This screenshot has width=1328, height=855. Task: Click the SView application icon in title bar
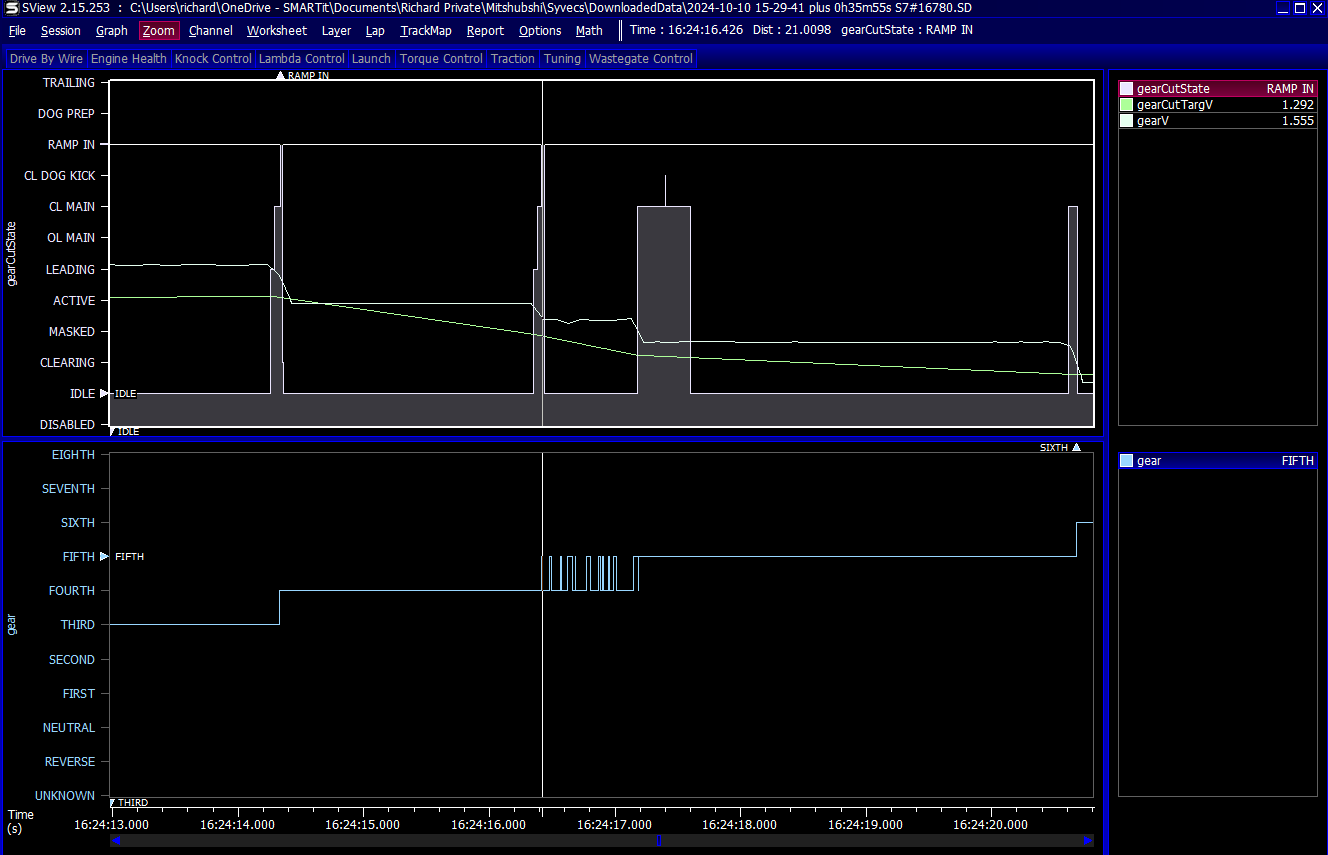click(10, 8)
